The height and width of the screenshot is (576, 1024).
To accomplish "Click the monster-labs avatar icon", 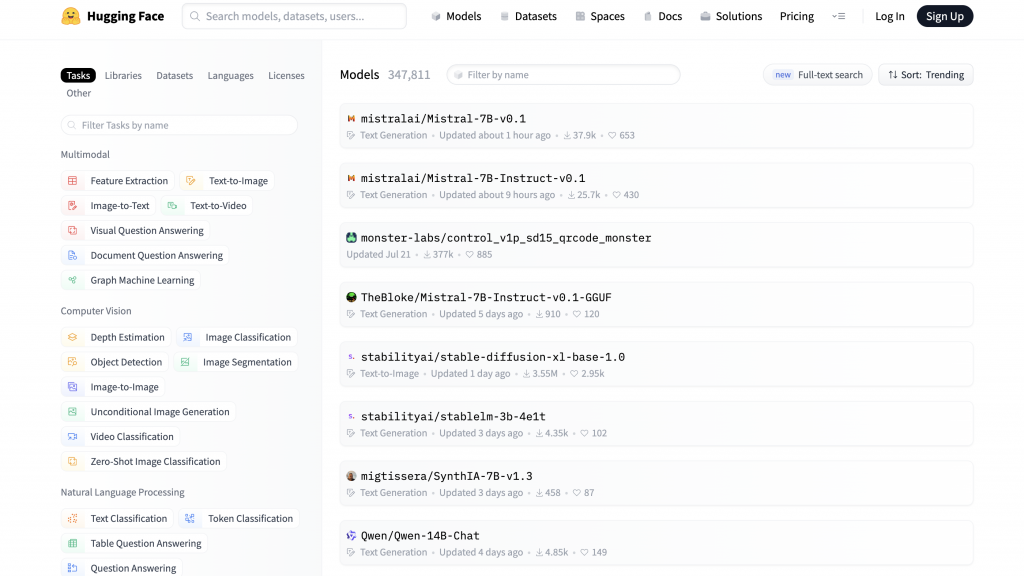I will (351, 238).
